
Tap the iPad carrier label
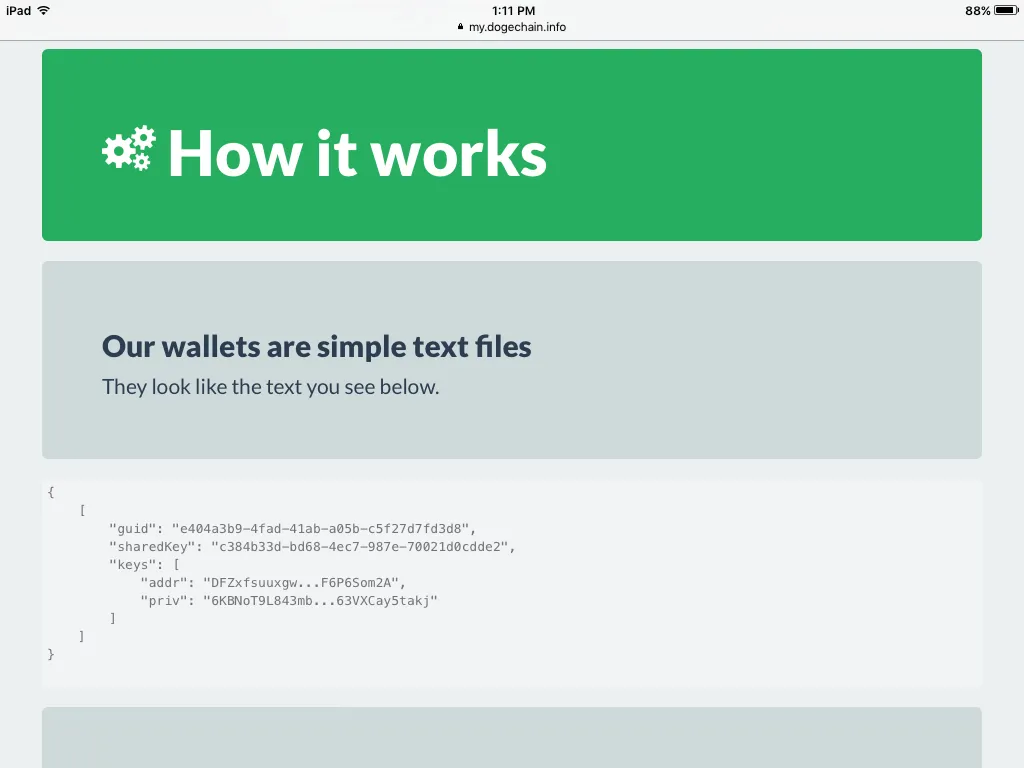pos(18,10)
